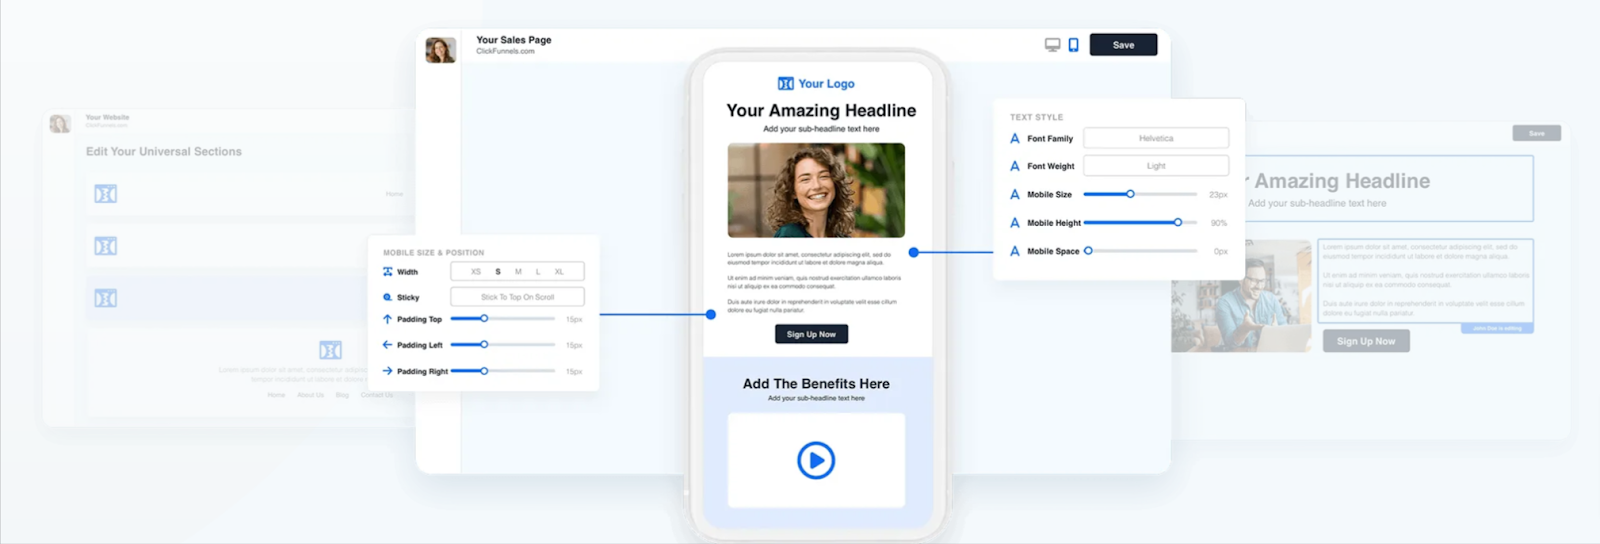Click the ClickFunnels.com subtitle under Your Sales Page
This screenshot has width=1600, height=544.
click(505, 51)
